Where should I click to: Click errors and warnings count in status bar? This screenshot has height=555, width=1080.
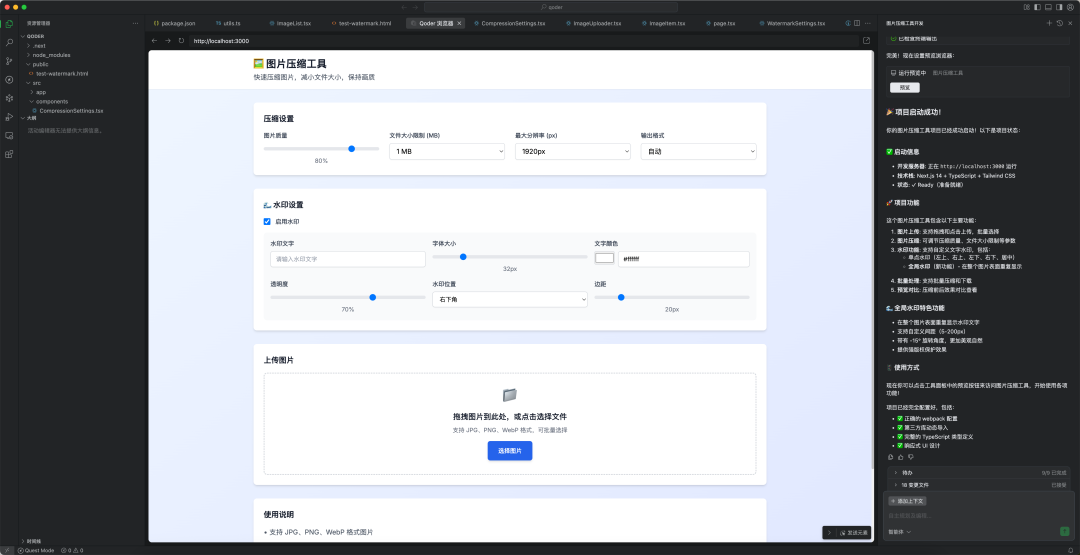(x=72, y=550)
